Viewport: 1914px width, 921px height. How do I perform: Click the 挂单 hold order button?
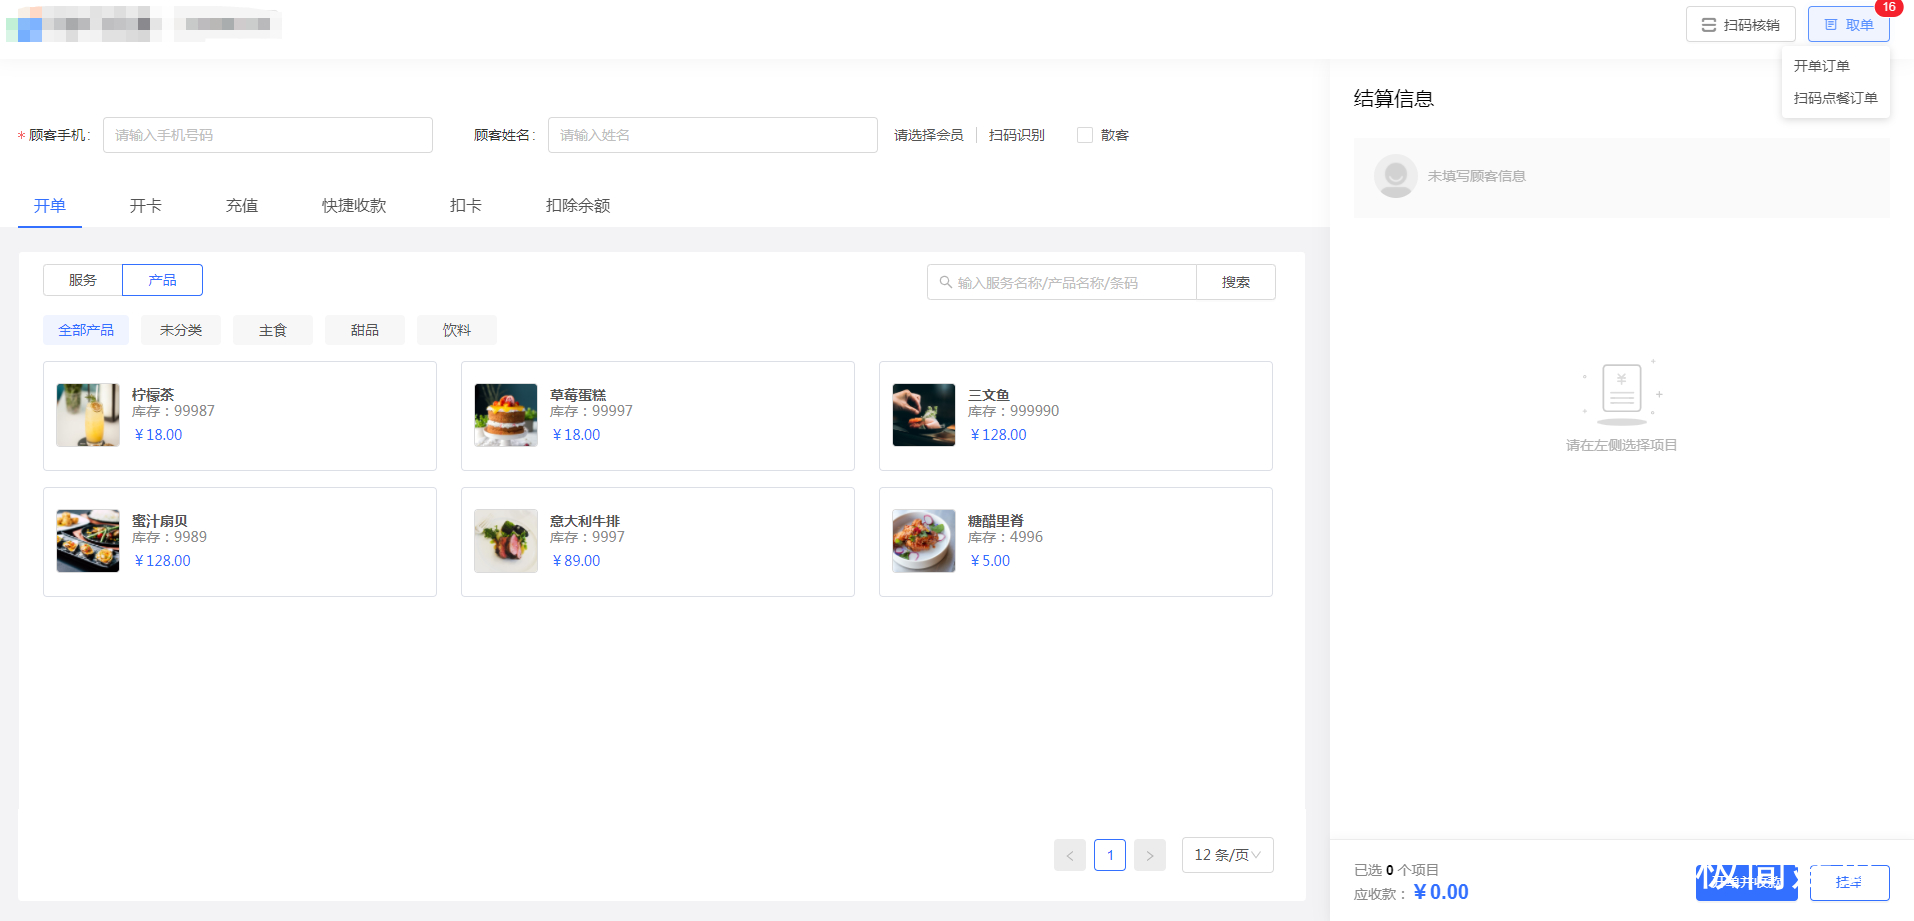click(x=1849, y=883)
